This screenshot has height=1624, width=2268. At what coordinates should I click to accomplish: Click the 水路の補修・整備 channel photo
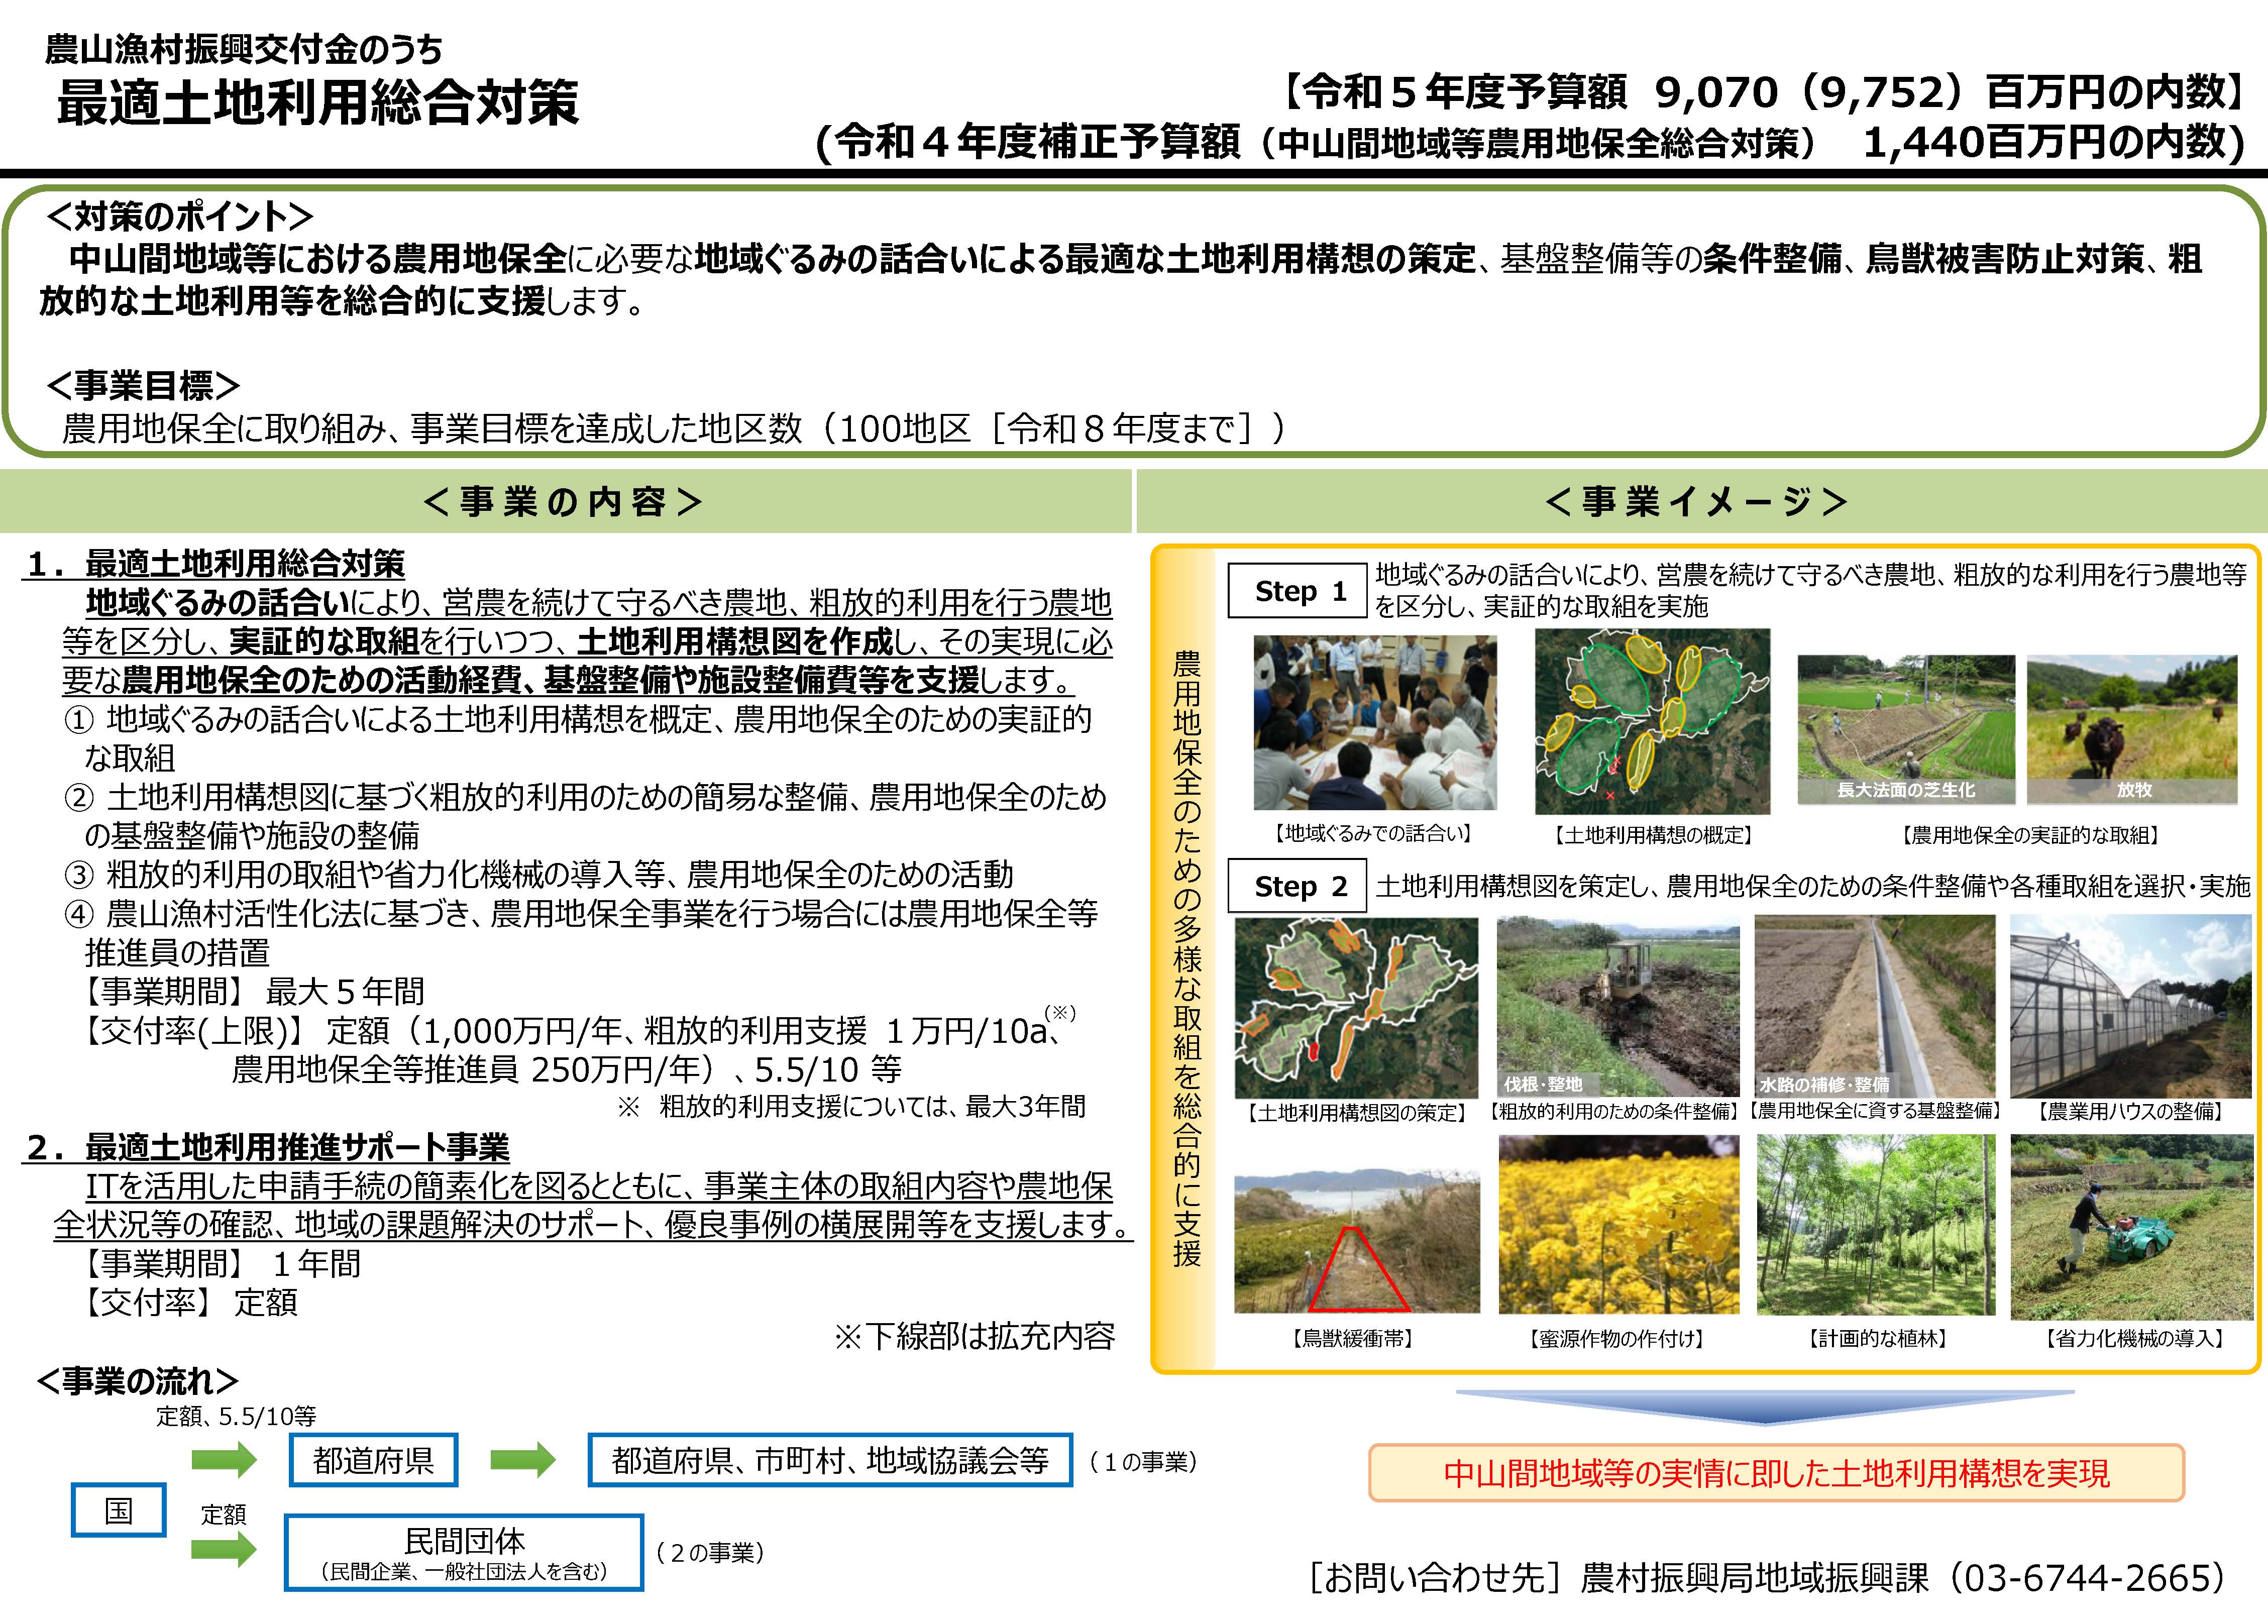click(x=1875, y=1006)
